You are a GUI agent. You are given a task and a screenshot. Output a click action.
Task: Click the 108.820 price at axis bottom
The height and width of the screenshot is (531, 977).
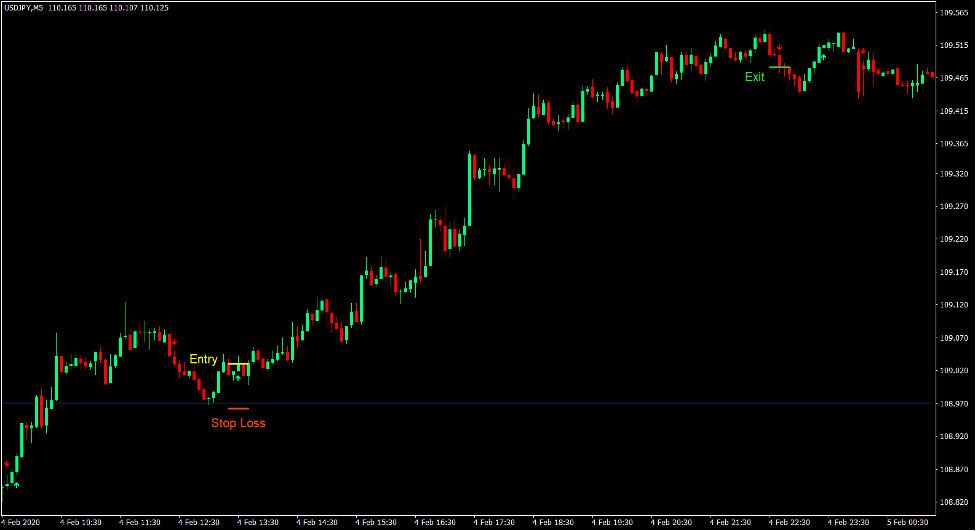pos(953,502)
